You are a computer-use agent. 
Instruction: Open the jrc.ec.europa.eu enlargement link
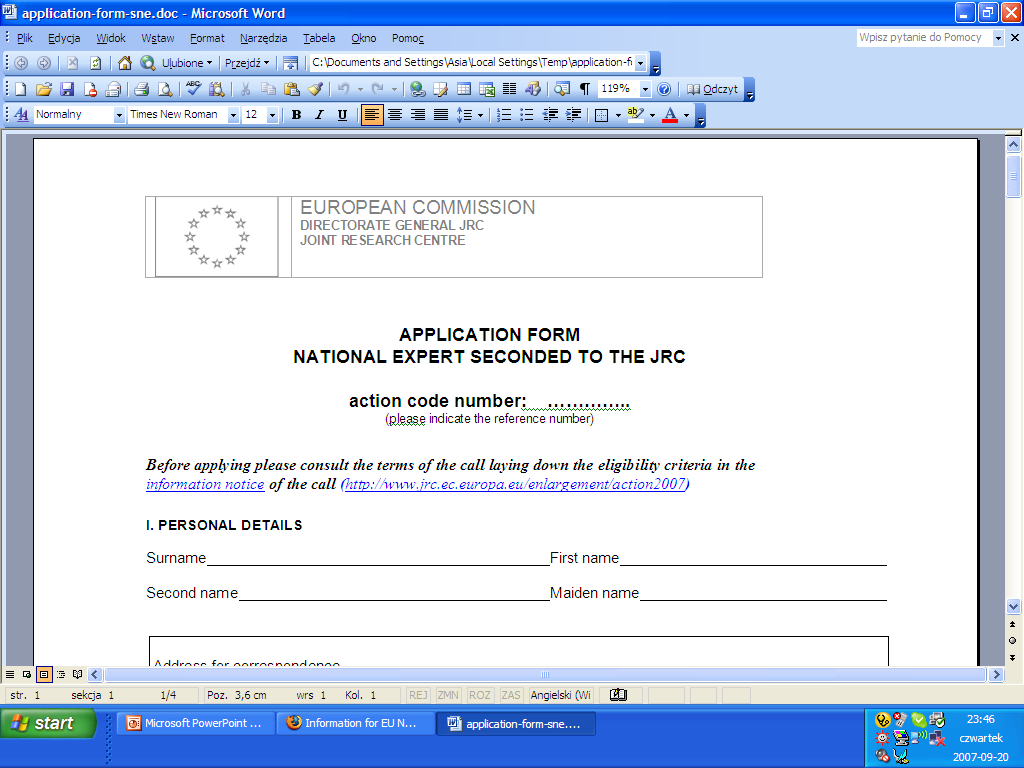click(x=515, y=484)
